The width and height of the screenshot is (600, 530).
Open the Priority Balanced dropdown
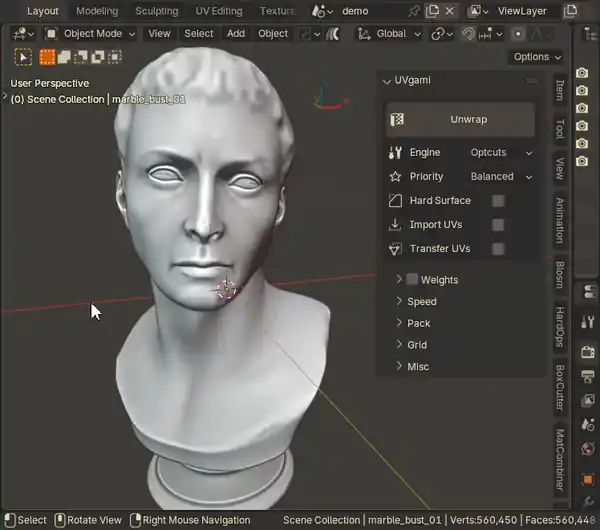[x=501, y=177]
